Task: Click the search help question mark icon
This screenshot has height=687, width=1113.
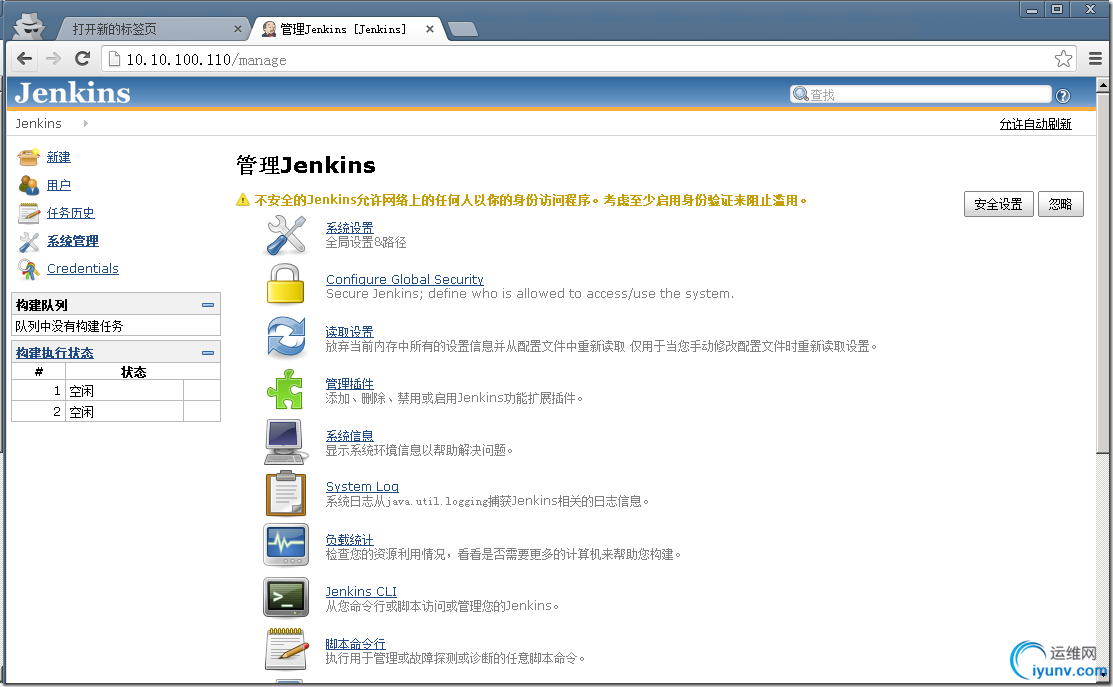Action: pos(1063,96)
